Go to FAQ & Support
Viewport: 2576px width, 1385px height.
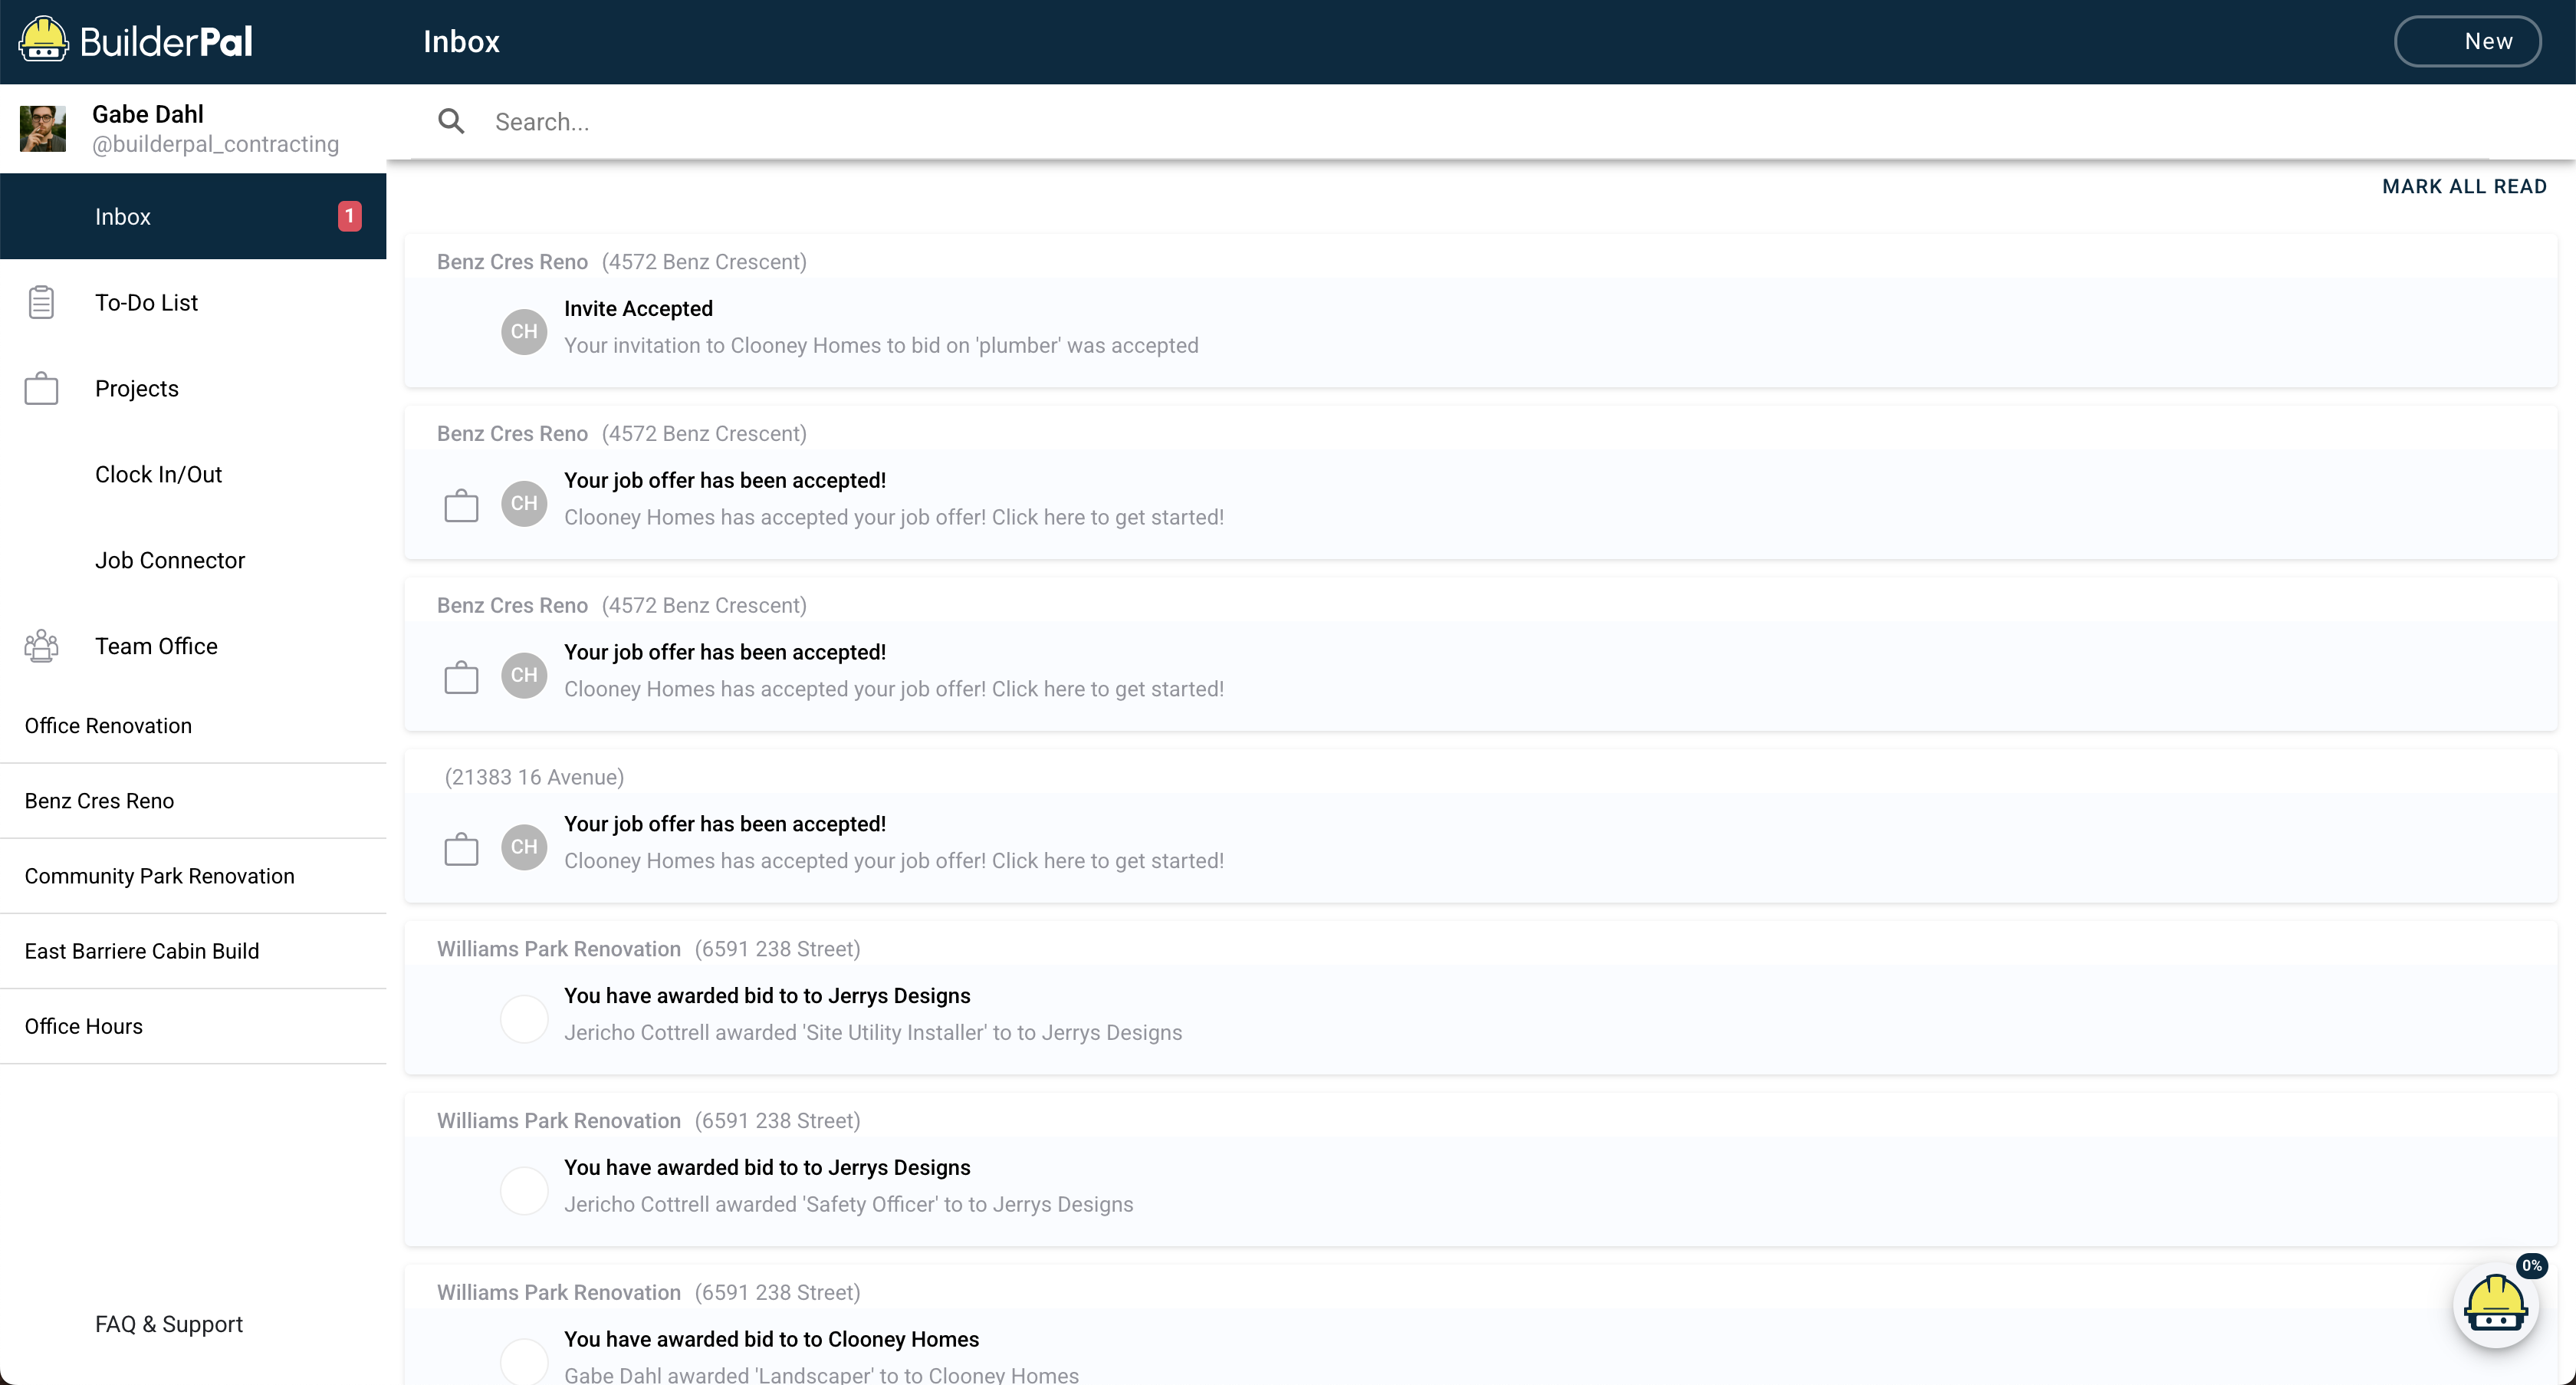click(169, 1324)
